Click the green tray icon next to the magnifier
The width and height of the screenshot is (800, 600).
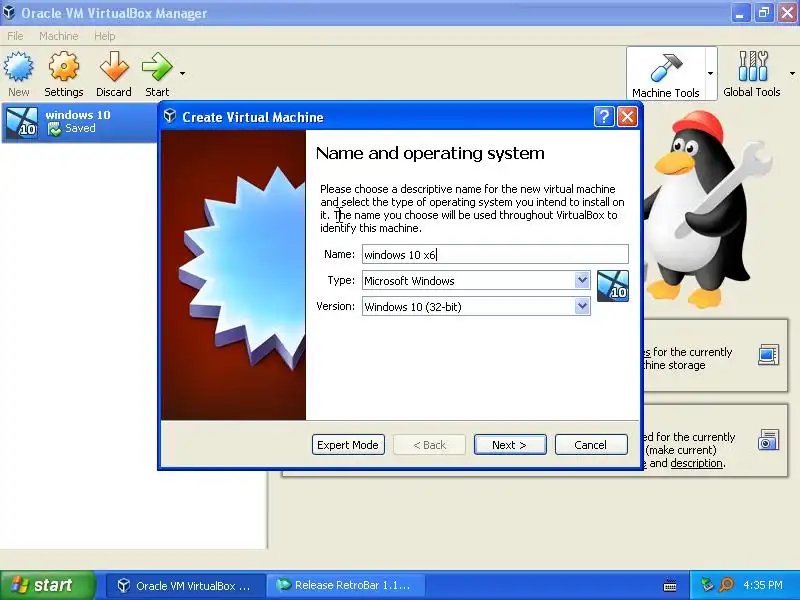coord(706,585)
